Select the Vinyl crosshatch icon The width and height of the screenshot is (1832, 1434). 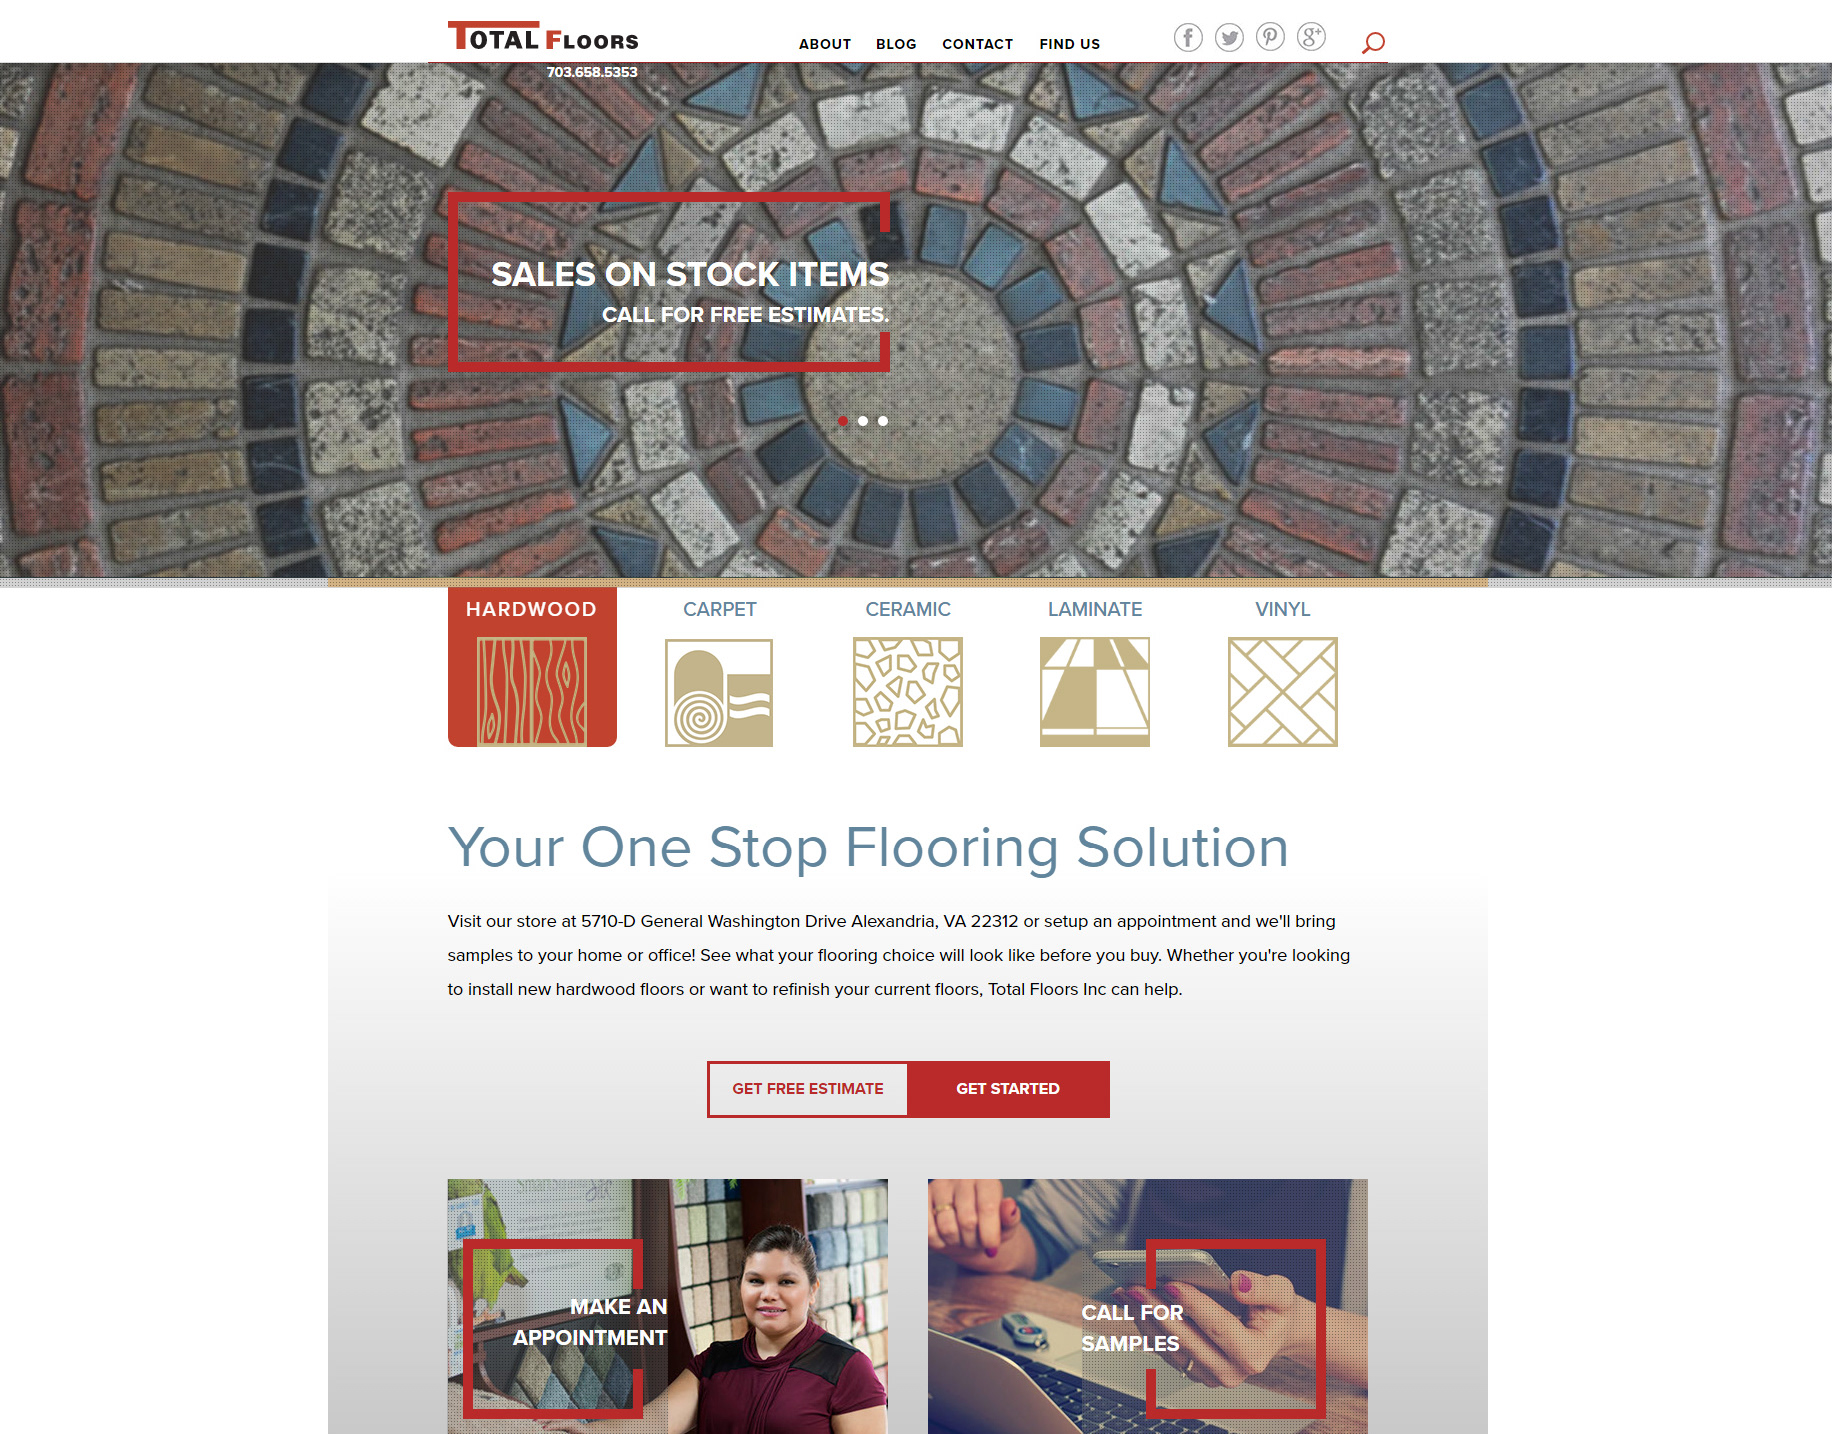coord(1283,692)
